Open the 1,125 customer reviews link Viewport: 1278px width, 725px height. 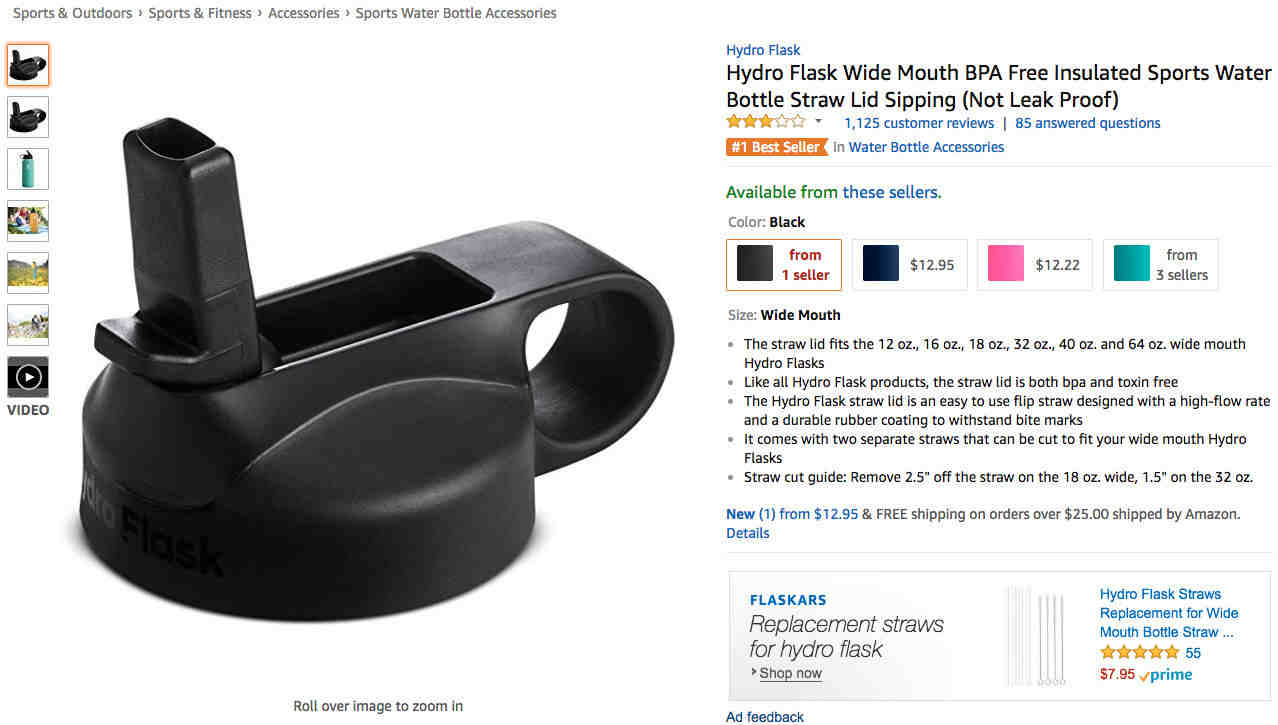pos(919,123)
